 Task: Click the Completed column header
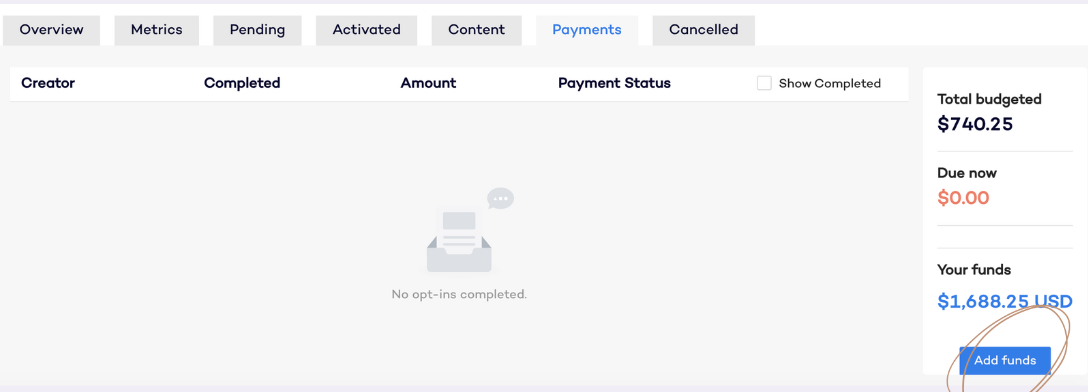[x=242, y=83]
